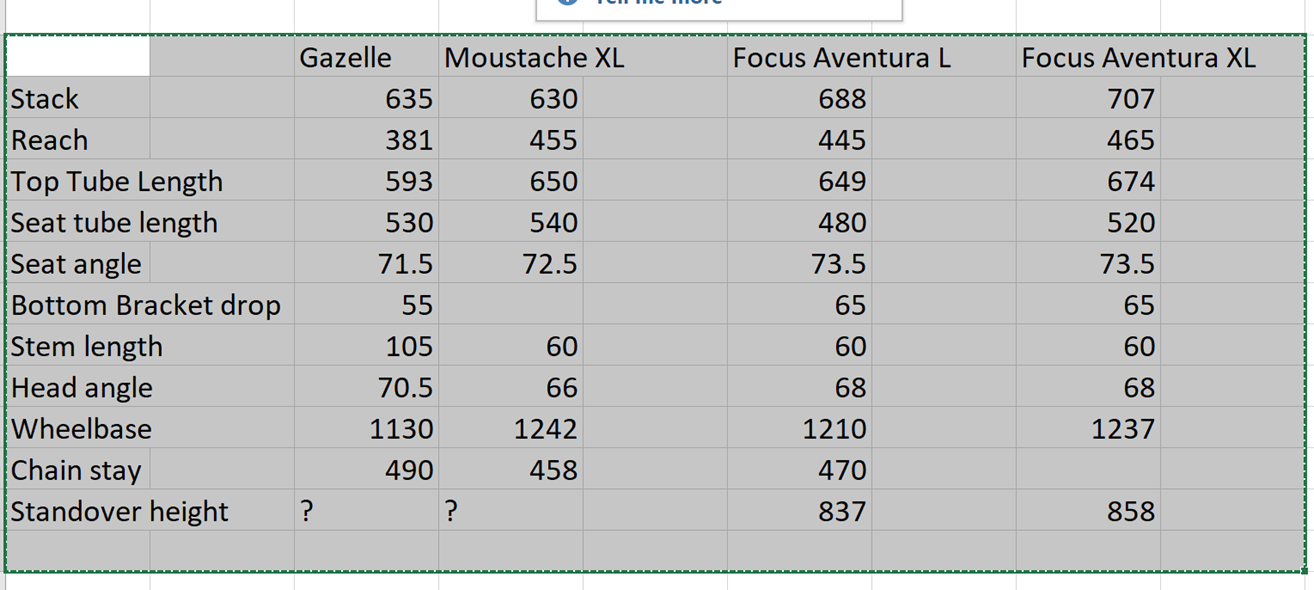This screenshot has height=590, width=1314.
Task: Select the Gazelle column header cell
Action: [365, 58]
